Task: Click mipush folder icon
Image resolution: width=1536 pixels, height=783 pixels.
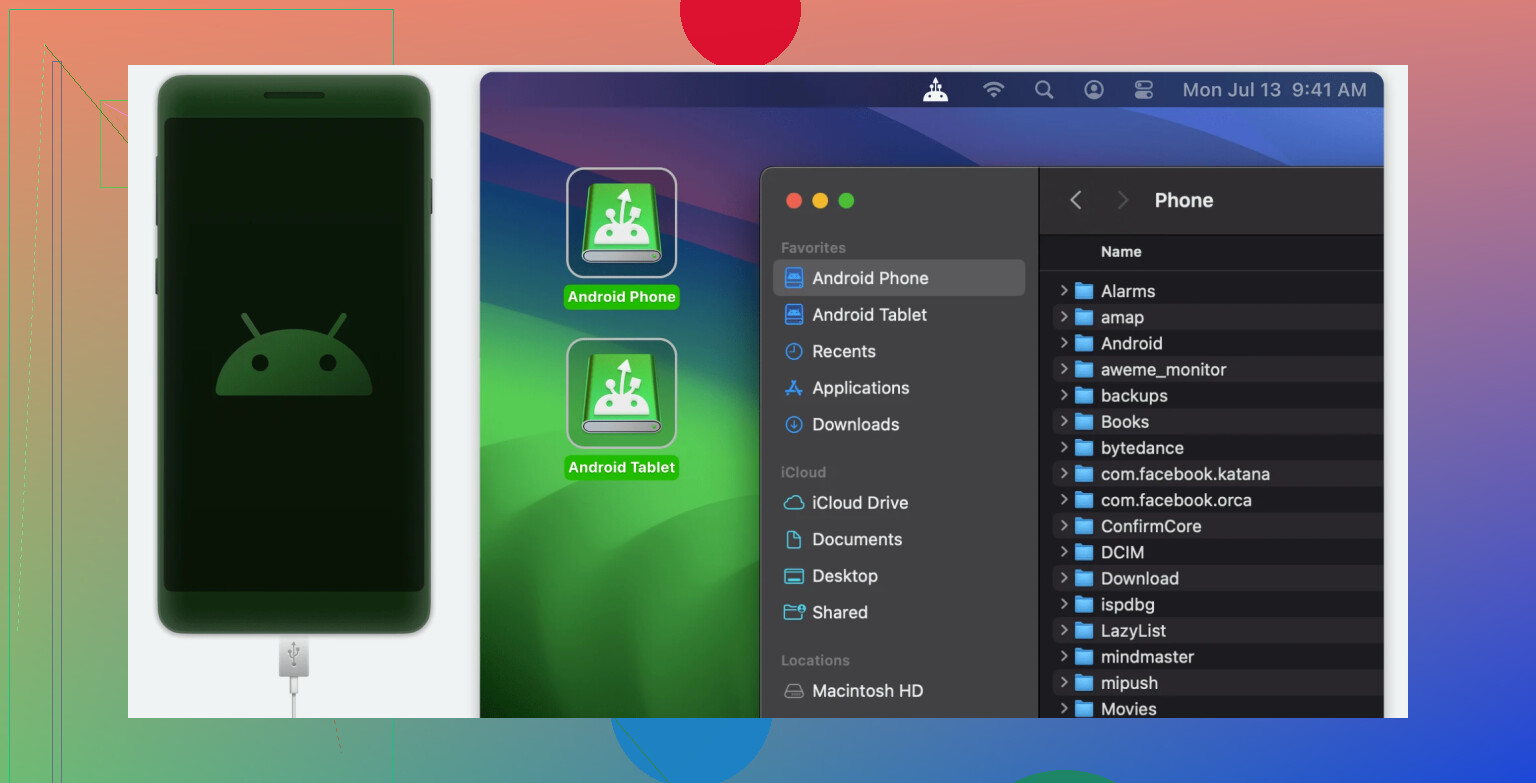Action: [x=1084, y=683]
